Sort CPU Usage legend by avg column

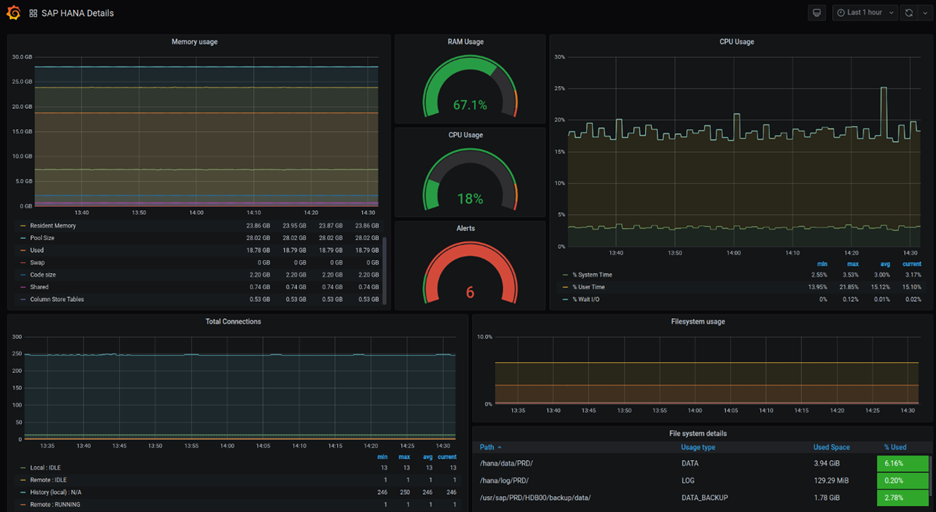pyautogui.click(x=885, y=264)
